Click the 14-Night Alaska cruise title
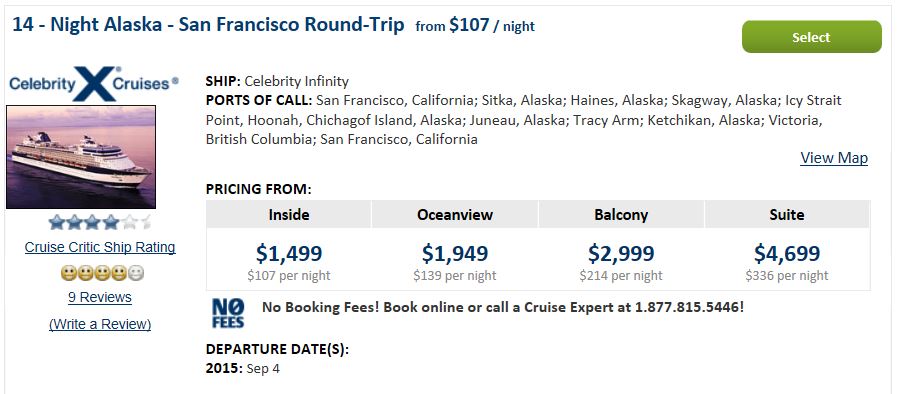The height and width of the screenshot is (394, 899). pyautogui.click(x=208, y=25)
